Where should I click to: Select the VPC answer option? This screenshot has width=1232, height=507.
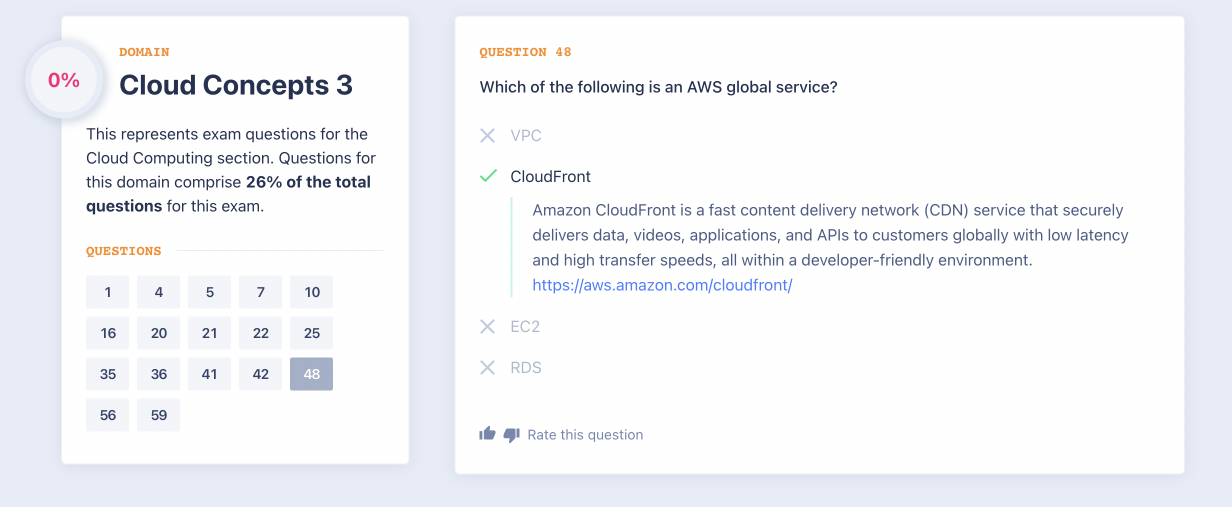(526, 135)
